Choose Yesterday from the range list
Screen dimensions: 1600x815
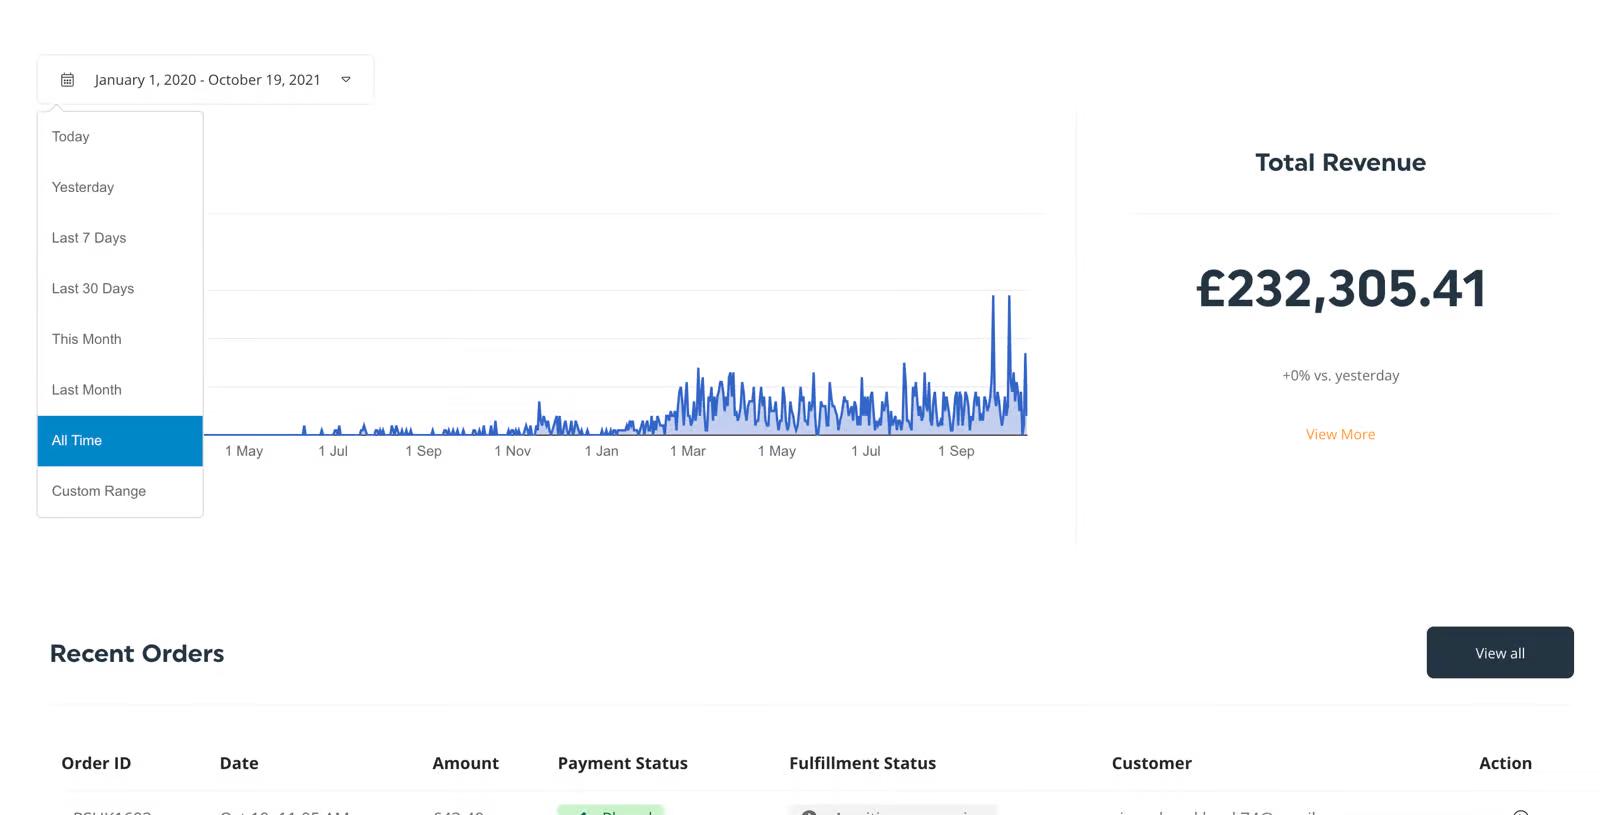pos(83,188)
